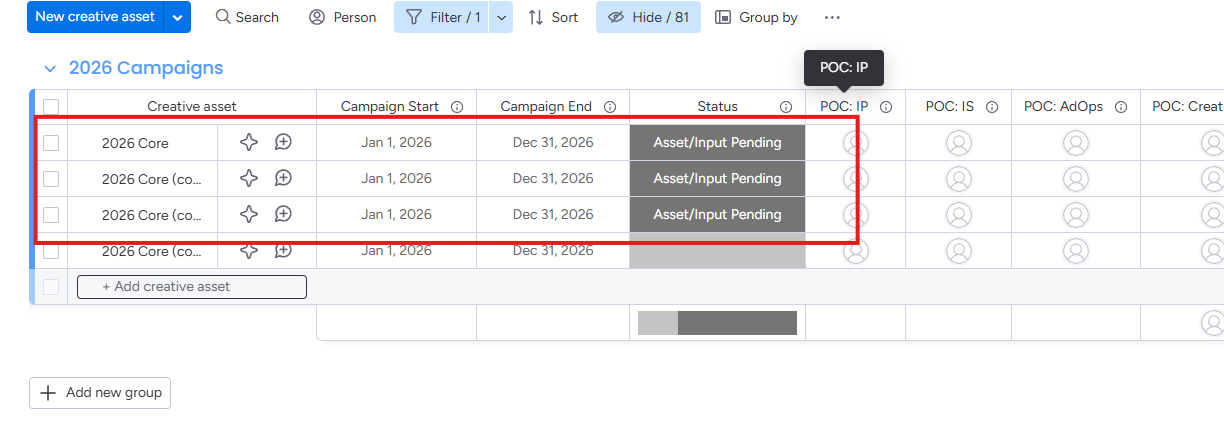The height and width of the screenshot is (433, 1224).
Task: Tick the checkbox for the first 2026 Core row
Action: [x=51, y=143]
